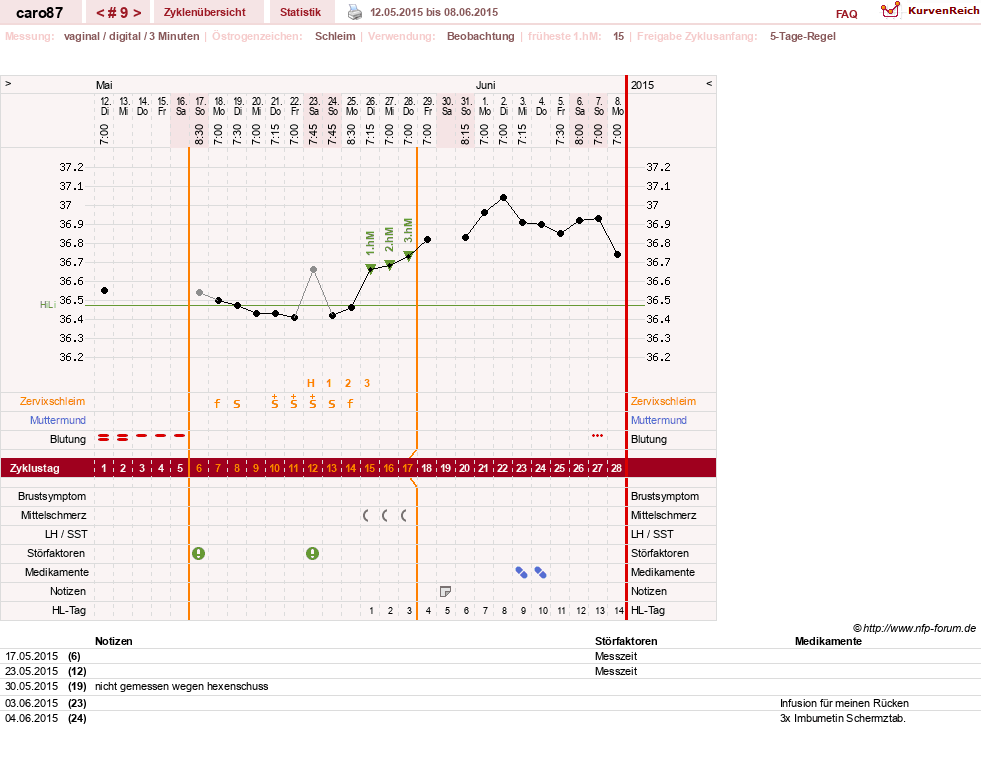Click the Störfaktoren alert icon on cycle day 12
The height and width of the screenshot is (760, 981).
pyautogui.click(x=312, y=553)
